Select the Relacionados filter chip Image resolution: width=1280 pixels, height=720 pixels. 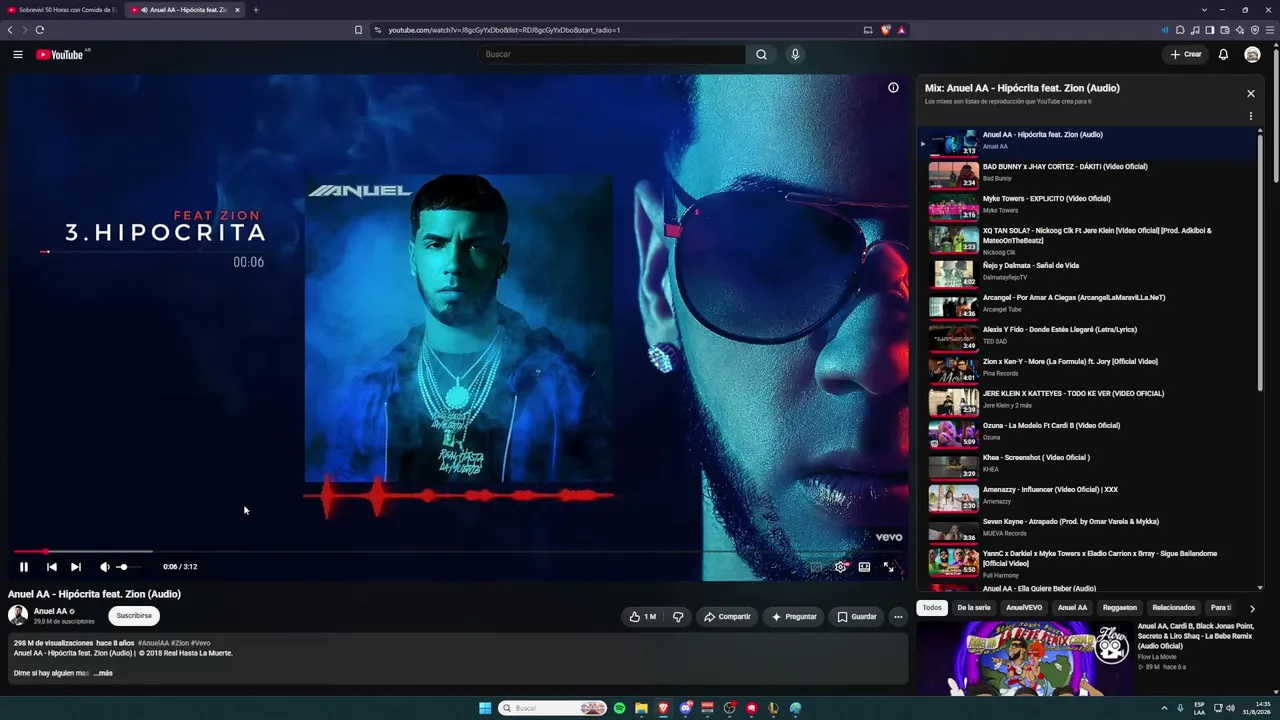[1174, 608]
